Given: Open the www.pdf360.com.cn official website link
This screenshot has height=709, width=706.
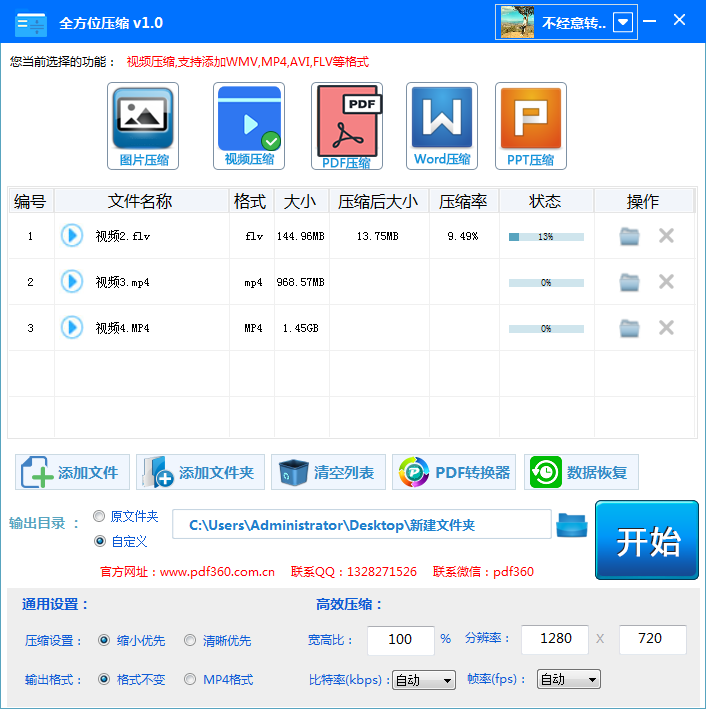Looking at the screenshot, I should click(217, 572).
